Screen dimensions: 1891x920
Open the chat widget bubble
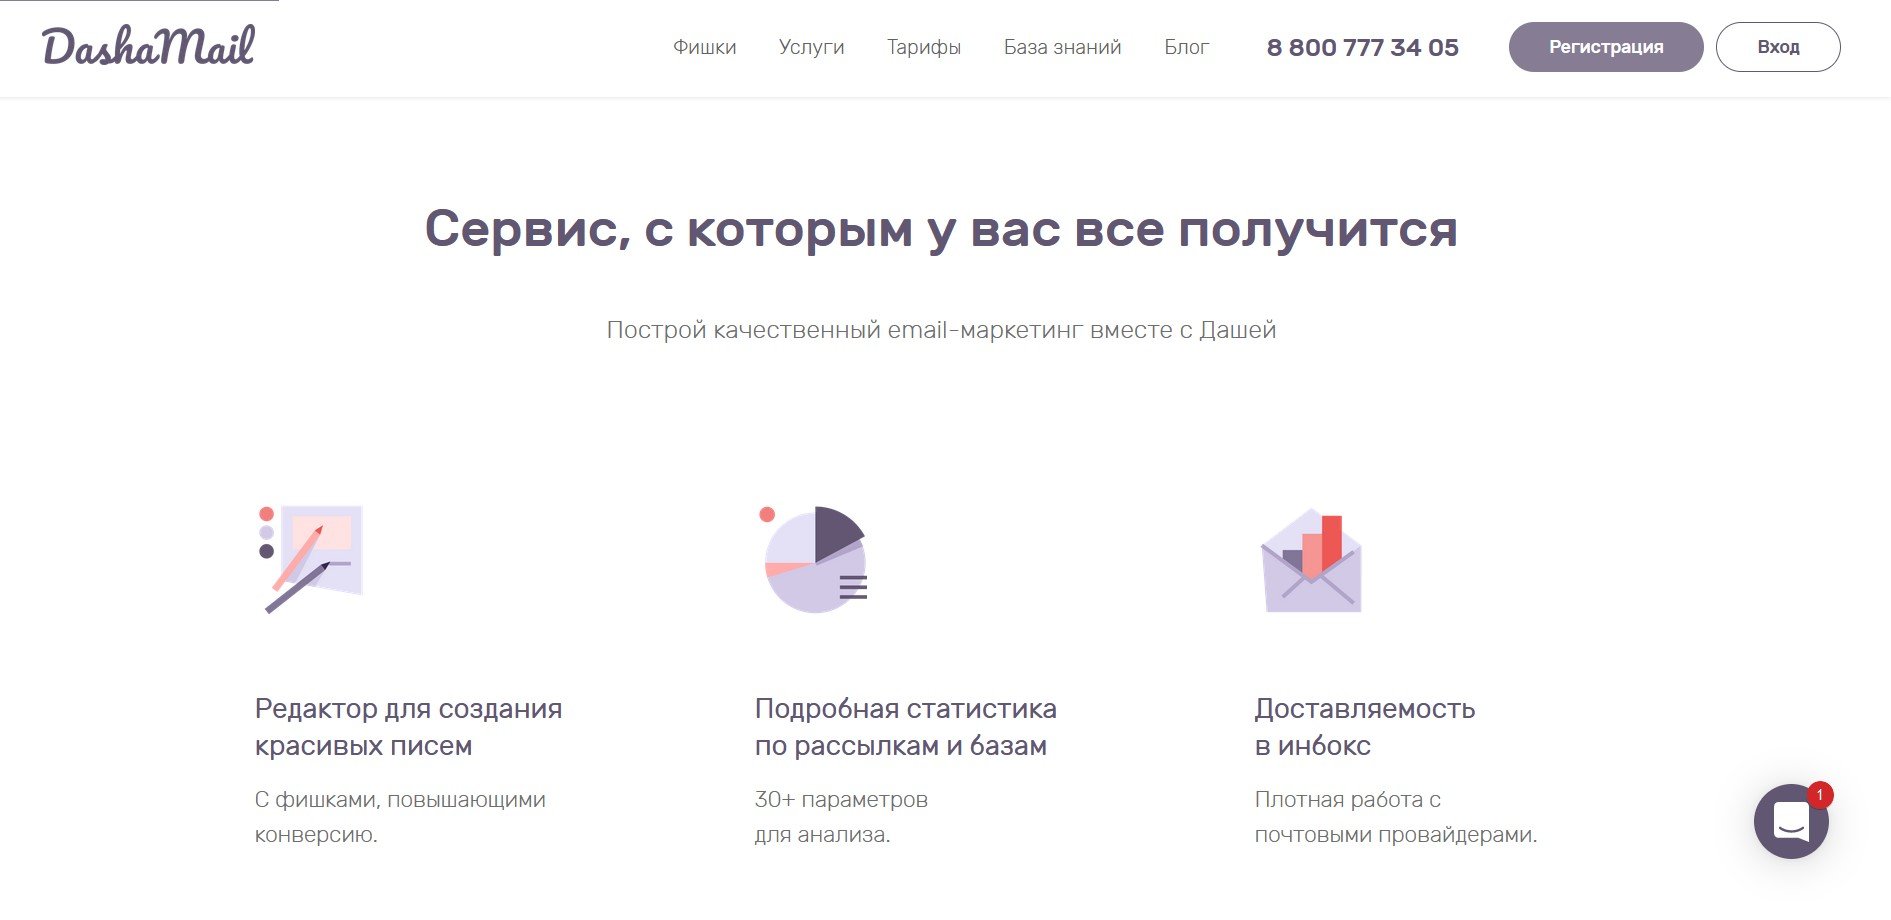1790,821
